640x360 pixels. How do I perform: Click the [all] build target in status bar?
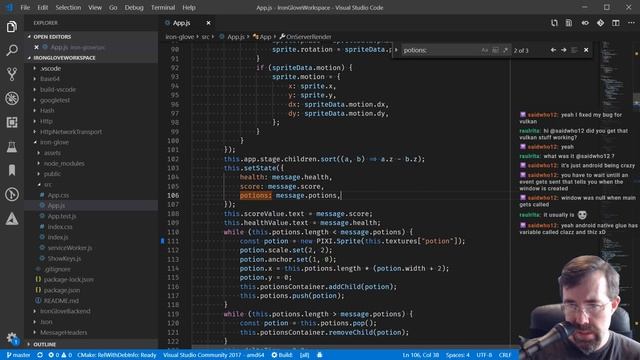[x=304, y=355]
